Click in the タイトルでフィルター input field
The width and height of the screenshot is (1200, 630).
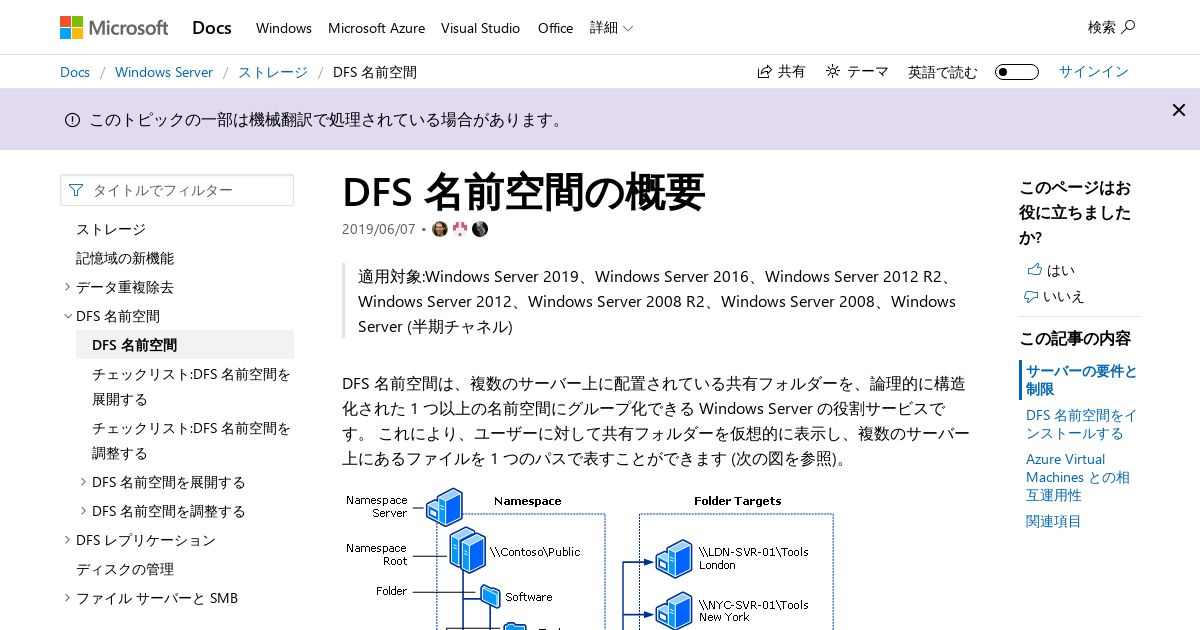coord(177,190)
